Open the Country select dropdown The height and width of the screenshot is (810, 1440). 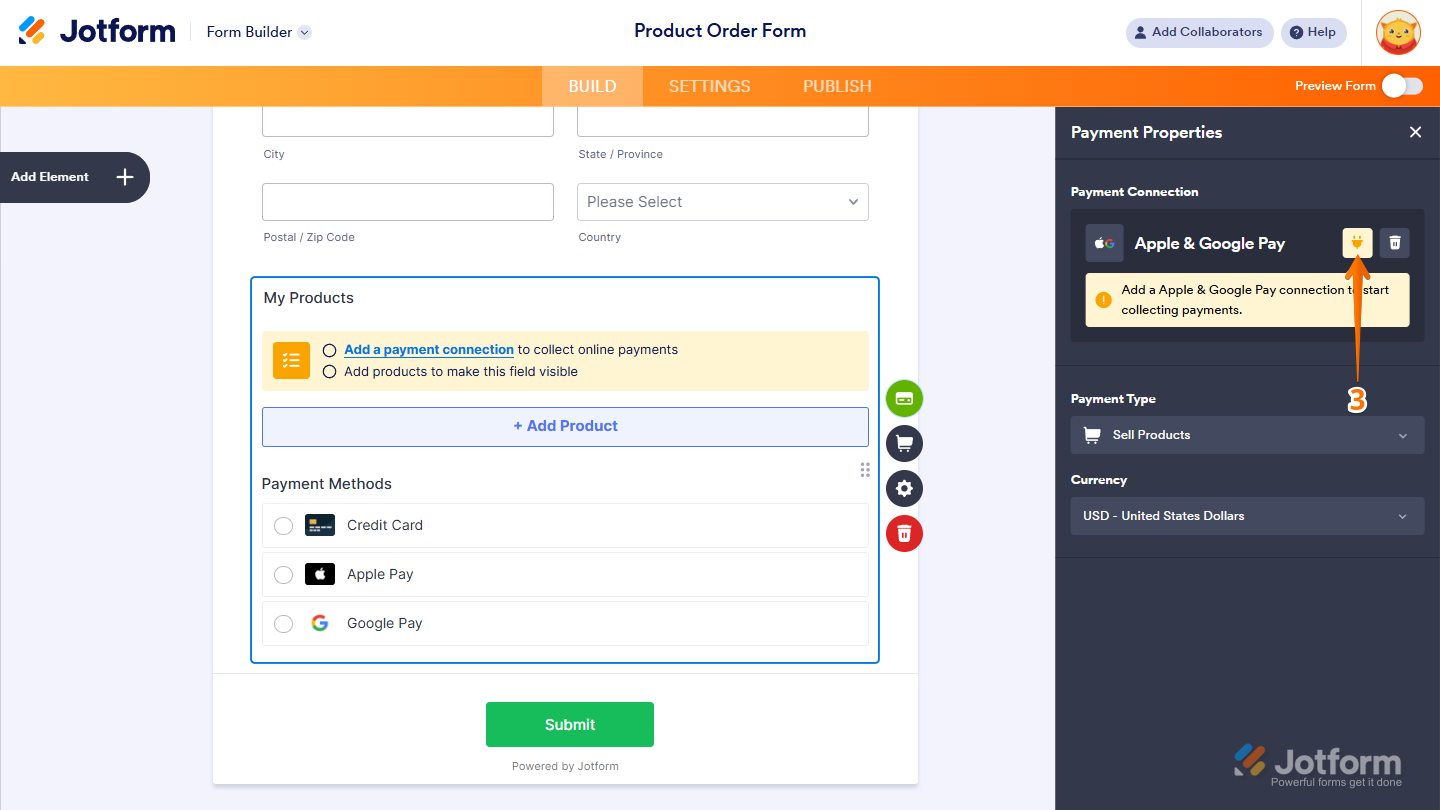pyautogui.click(x=722, y=202)
